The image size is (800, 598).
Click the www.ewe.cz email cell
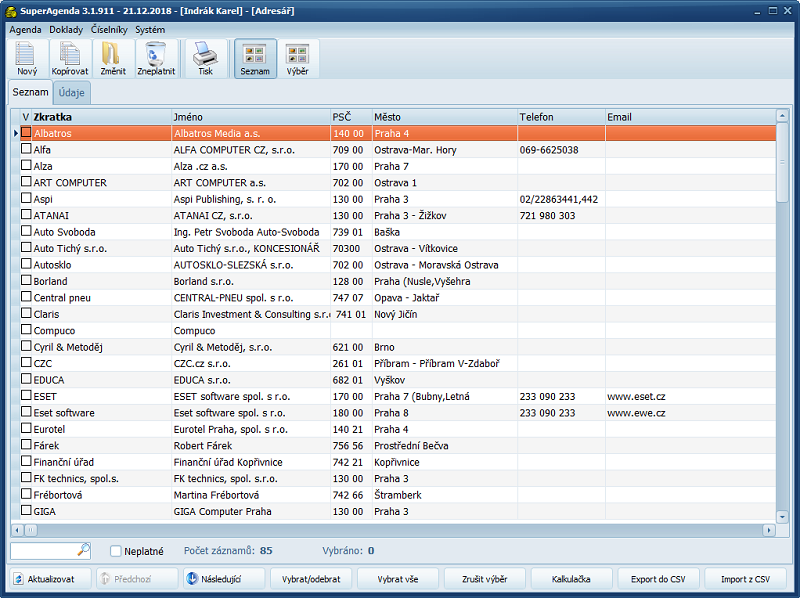click(x=690, y=413)
